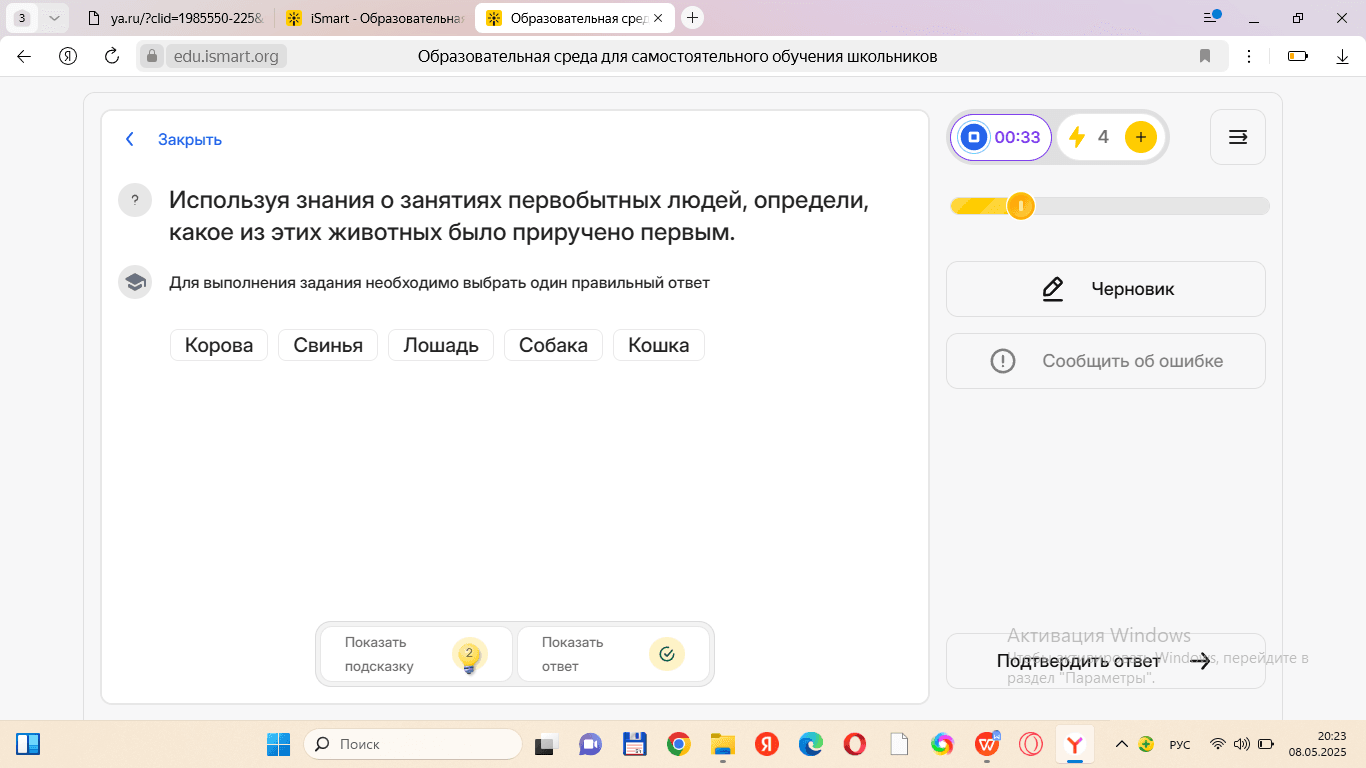The width and height of the screenshot is (1366, 768).
Task: Close the active Образовательная среда tab
Action: (x=658, y=18)
